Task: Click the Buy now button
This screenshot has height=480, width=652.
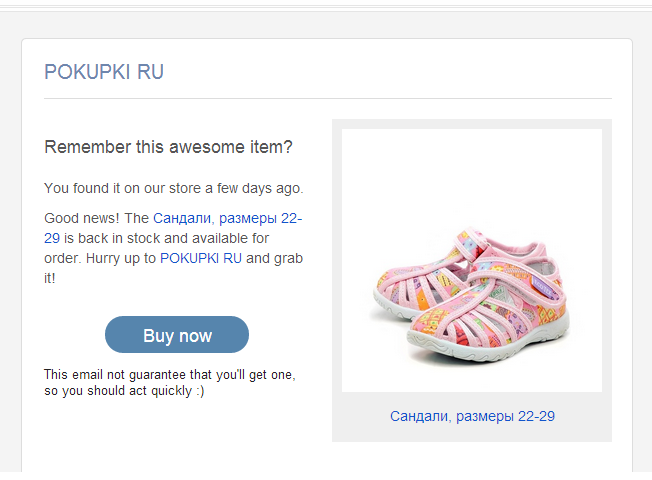Action: tap(177, 334)
